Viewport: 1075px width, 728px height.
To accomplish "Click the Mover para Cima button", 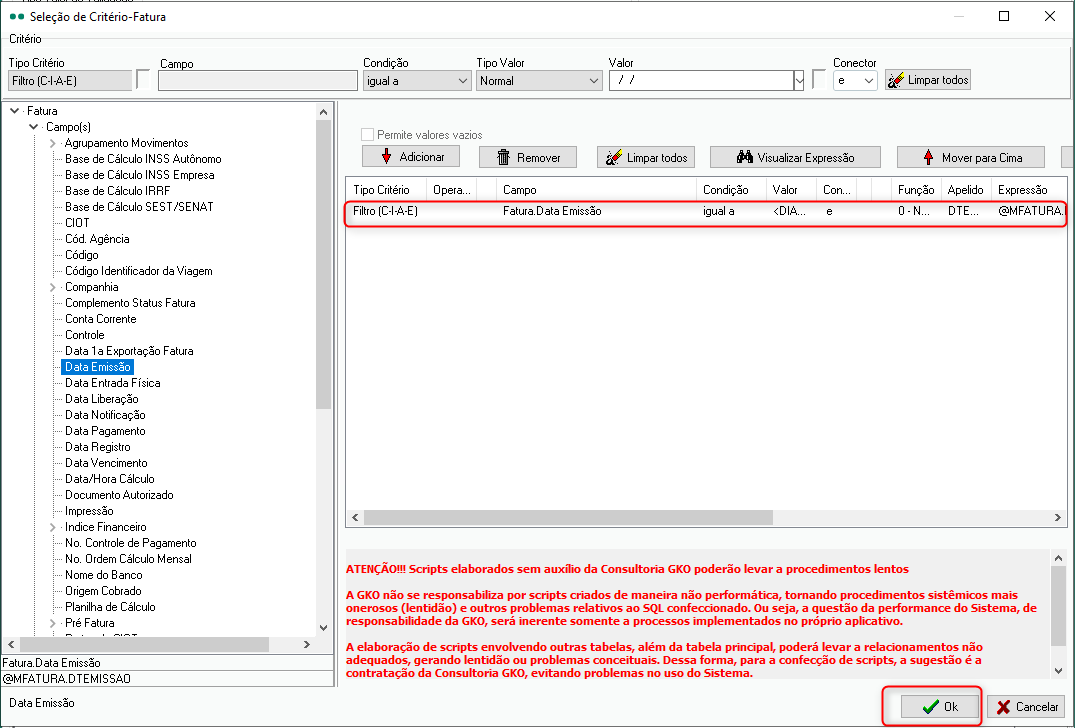I will click(x=971, y=157).
